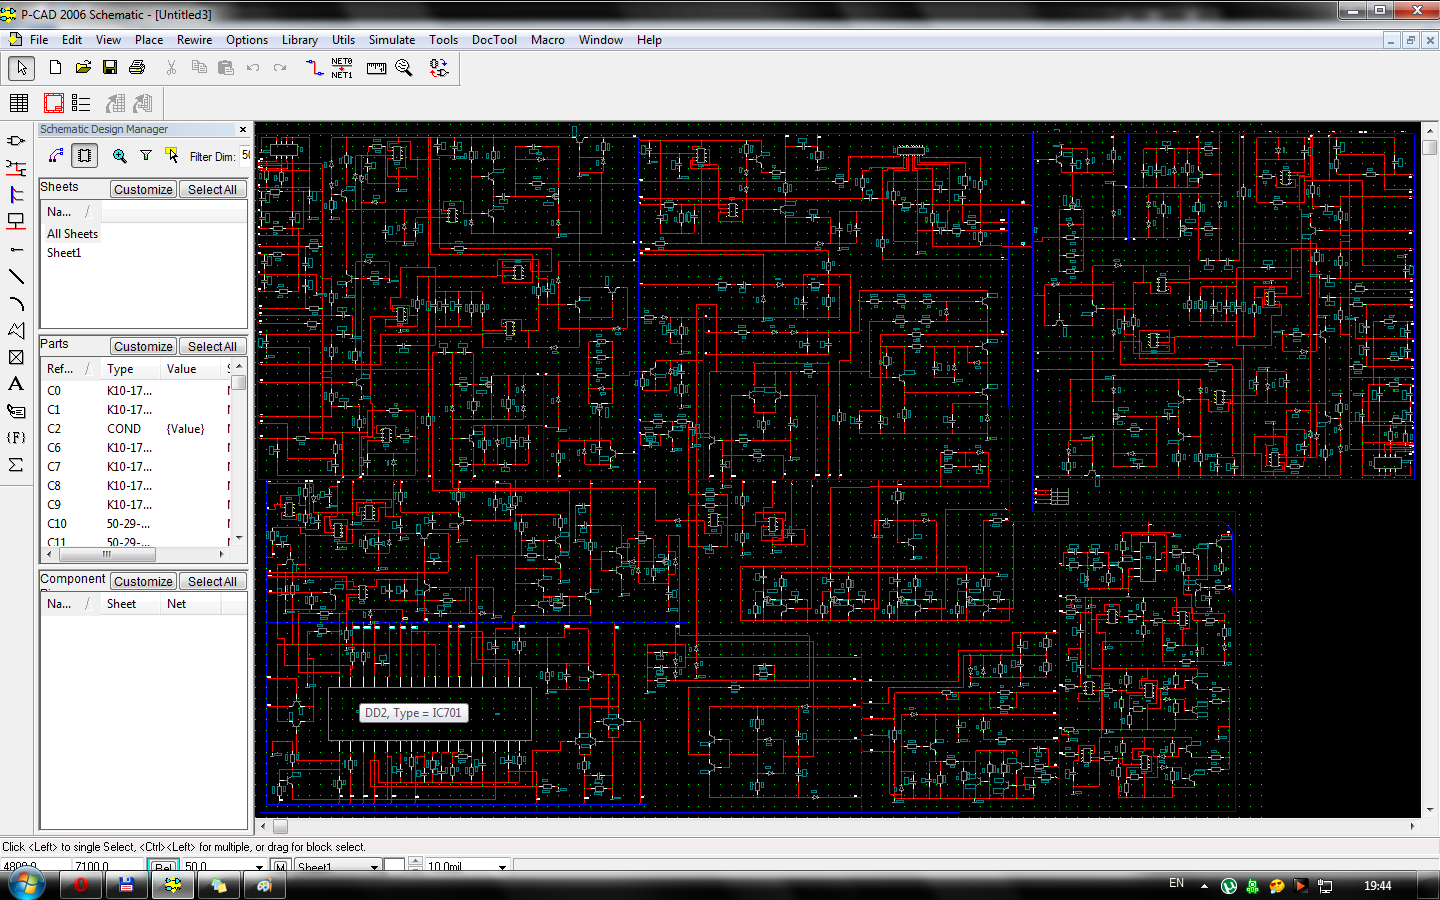
Task: Click Customize button in Sheets section
Action: click(143, 189)
